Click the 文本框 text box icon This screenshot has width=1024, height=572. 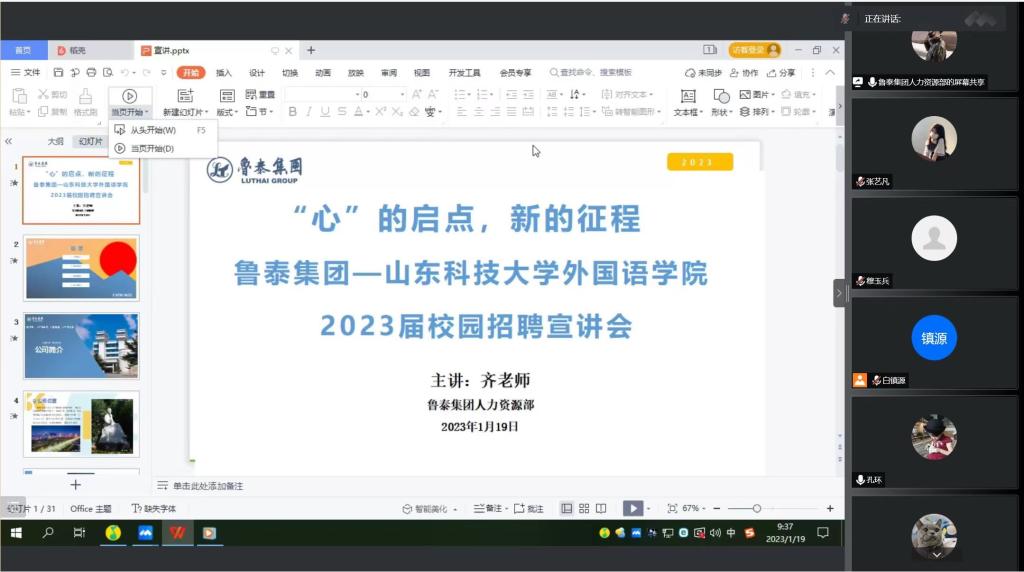click(687, 96)
